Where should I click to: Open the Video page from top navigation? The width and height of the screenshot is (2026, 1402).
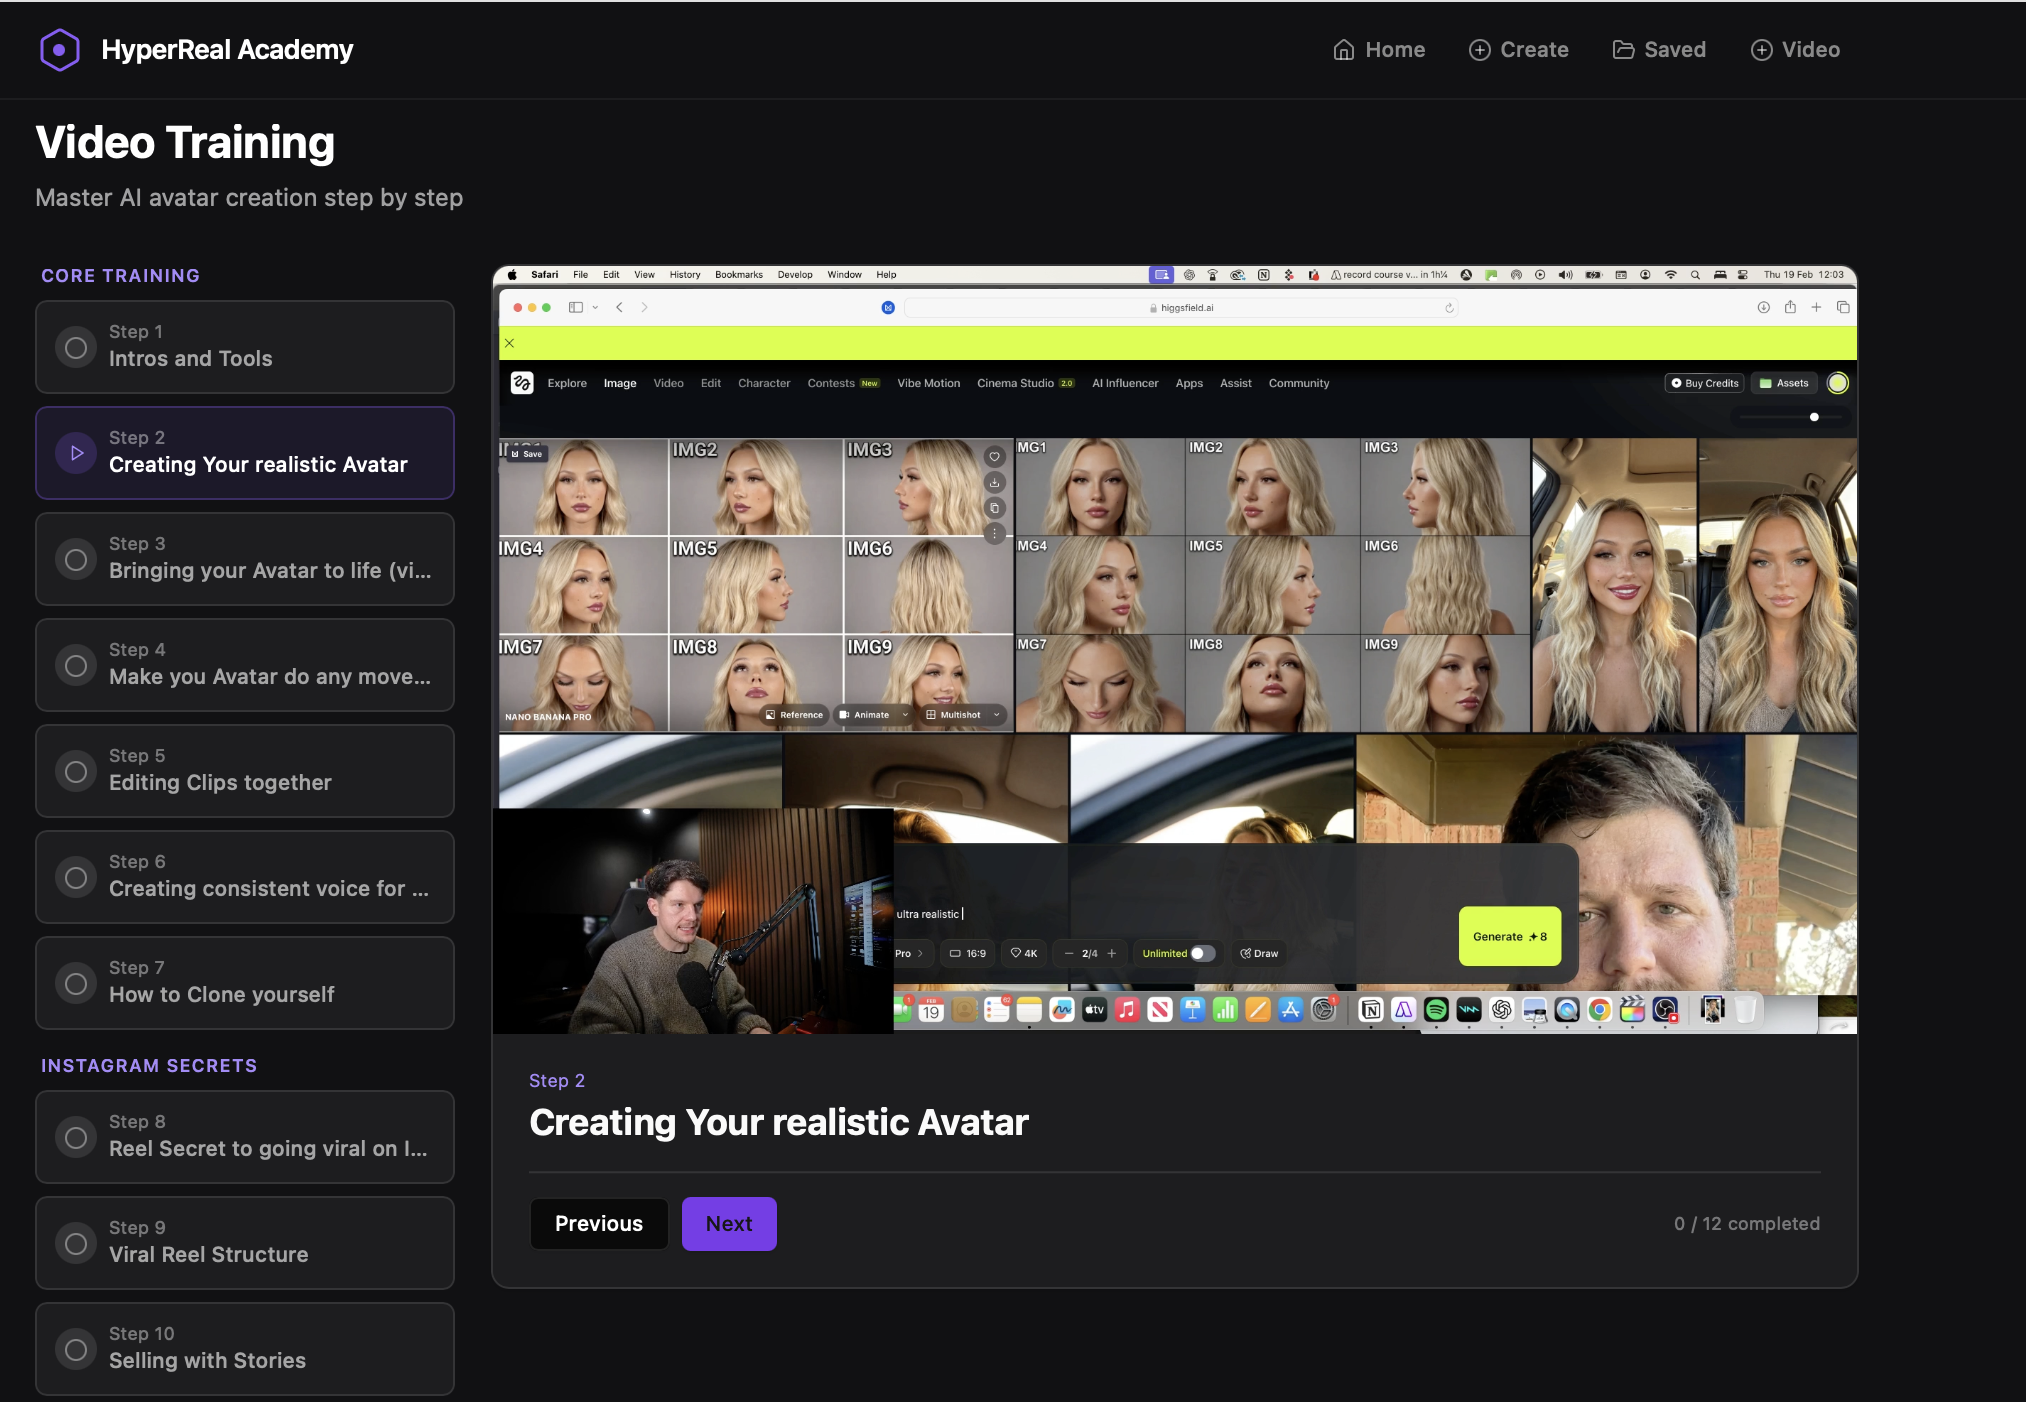pos(1795,50)
